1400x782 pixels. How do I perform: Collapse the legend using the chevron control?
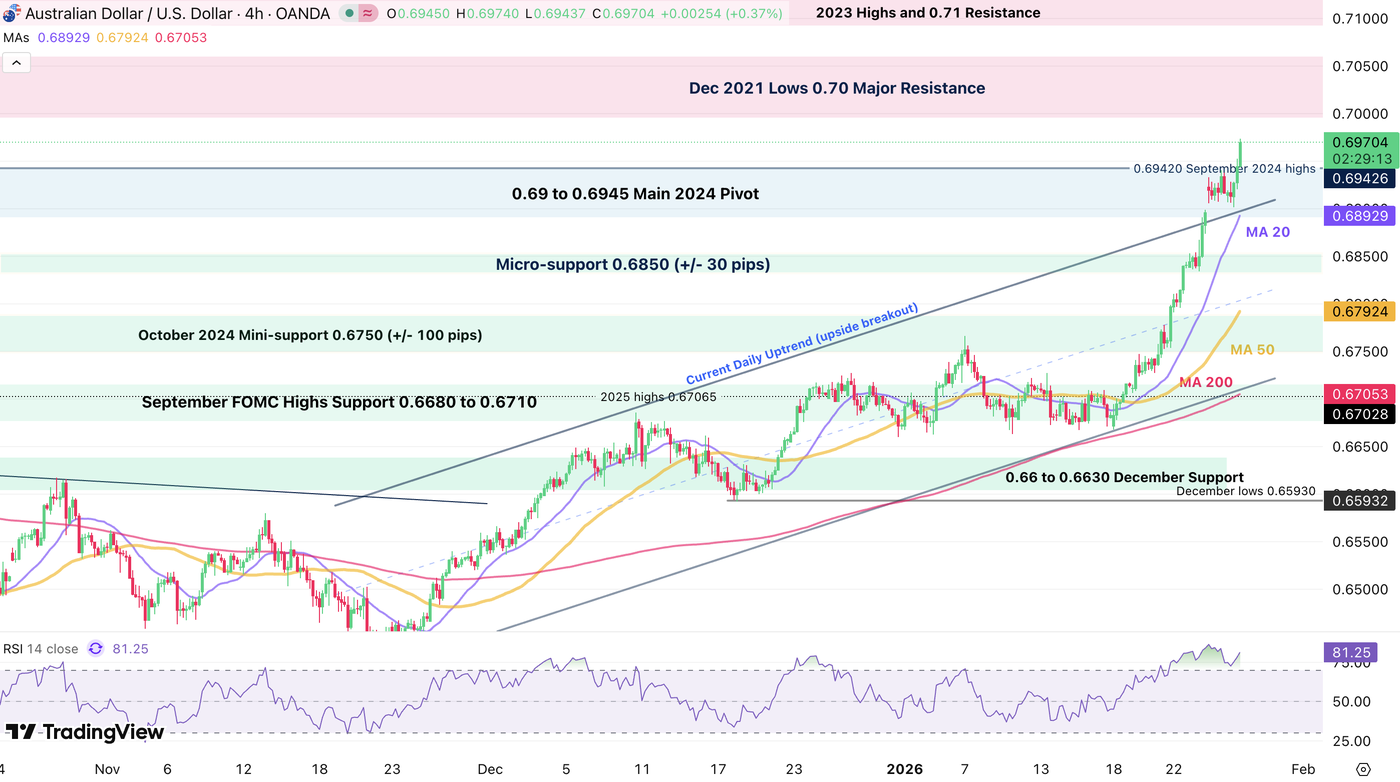(16, 62)
